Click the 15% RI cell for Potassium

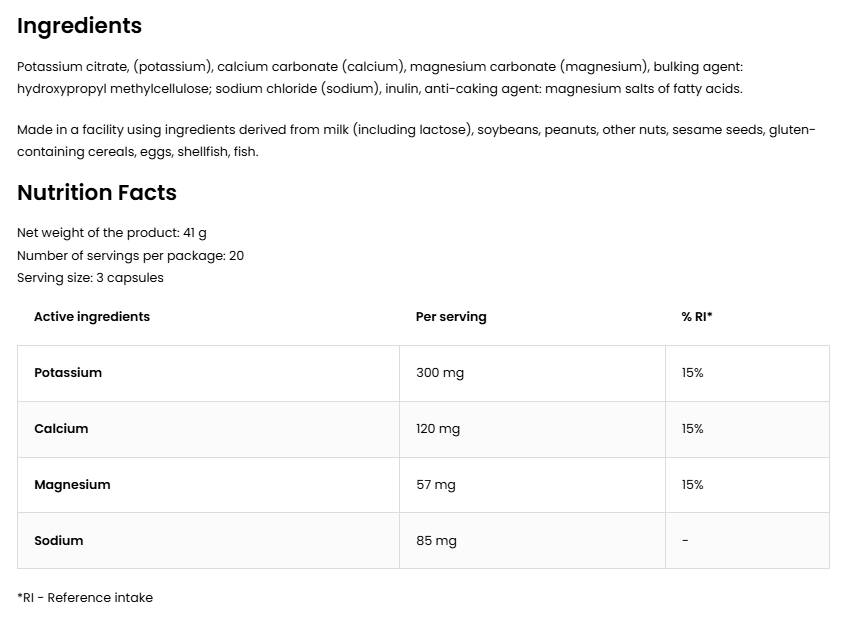[693, 373]
